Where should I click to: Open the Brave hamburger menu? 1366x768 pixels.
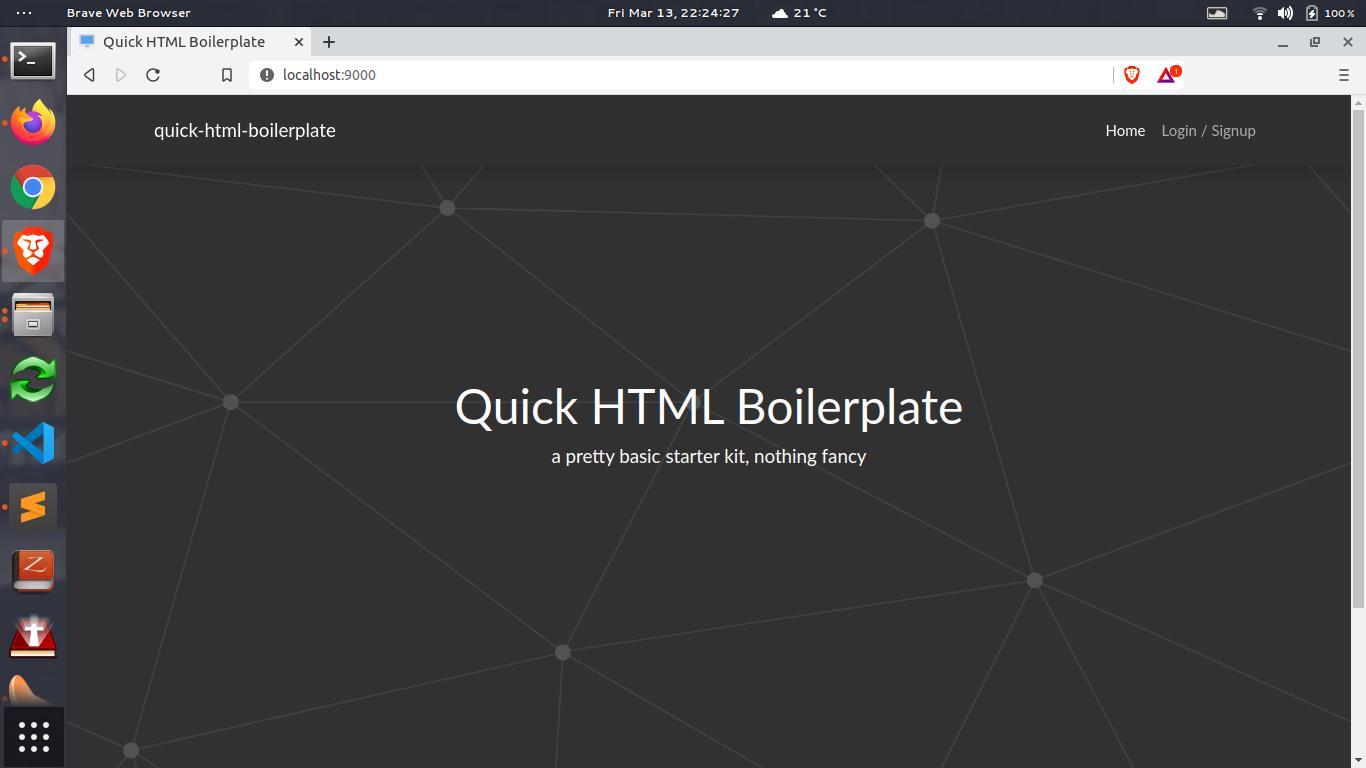click(1344, 75)
